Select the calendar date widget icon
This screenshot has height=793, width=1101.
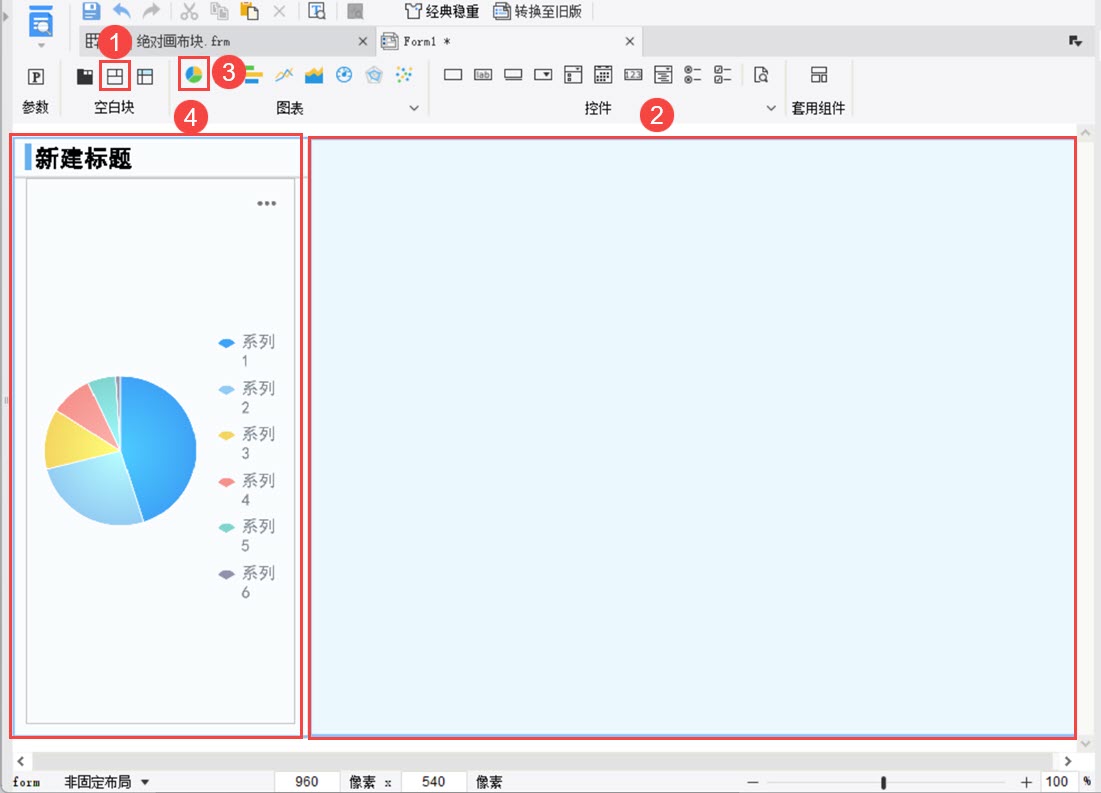pyautogui.click(x=603, y=74)
